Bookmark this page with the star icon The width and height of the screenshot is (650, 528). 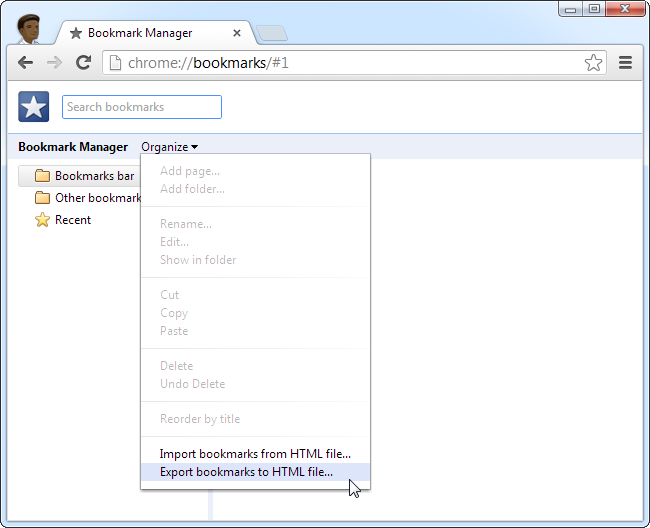pyautogui.click(x=593, y=63)
